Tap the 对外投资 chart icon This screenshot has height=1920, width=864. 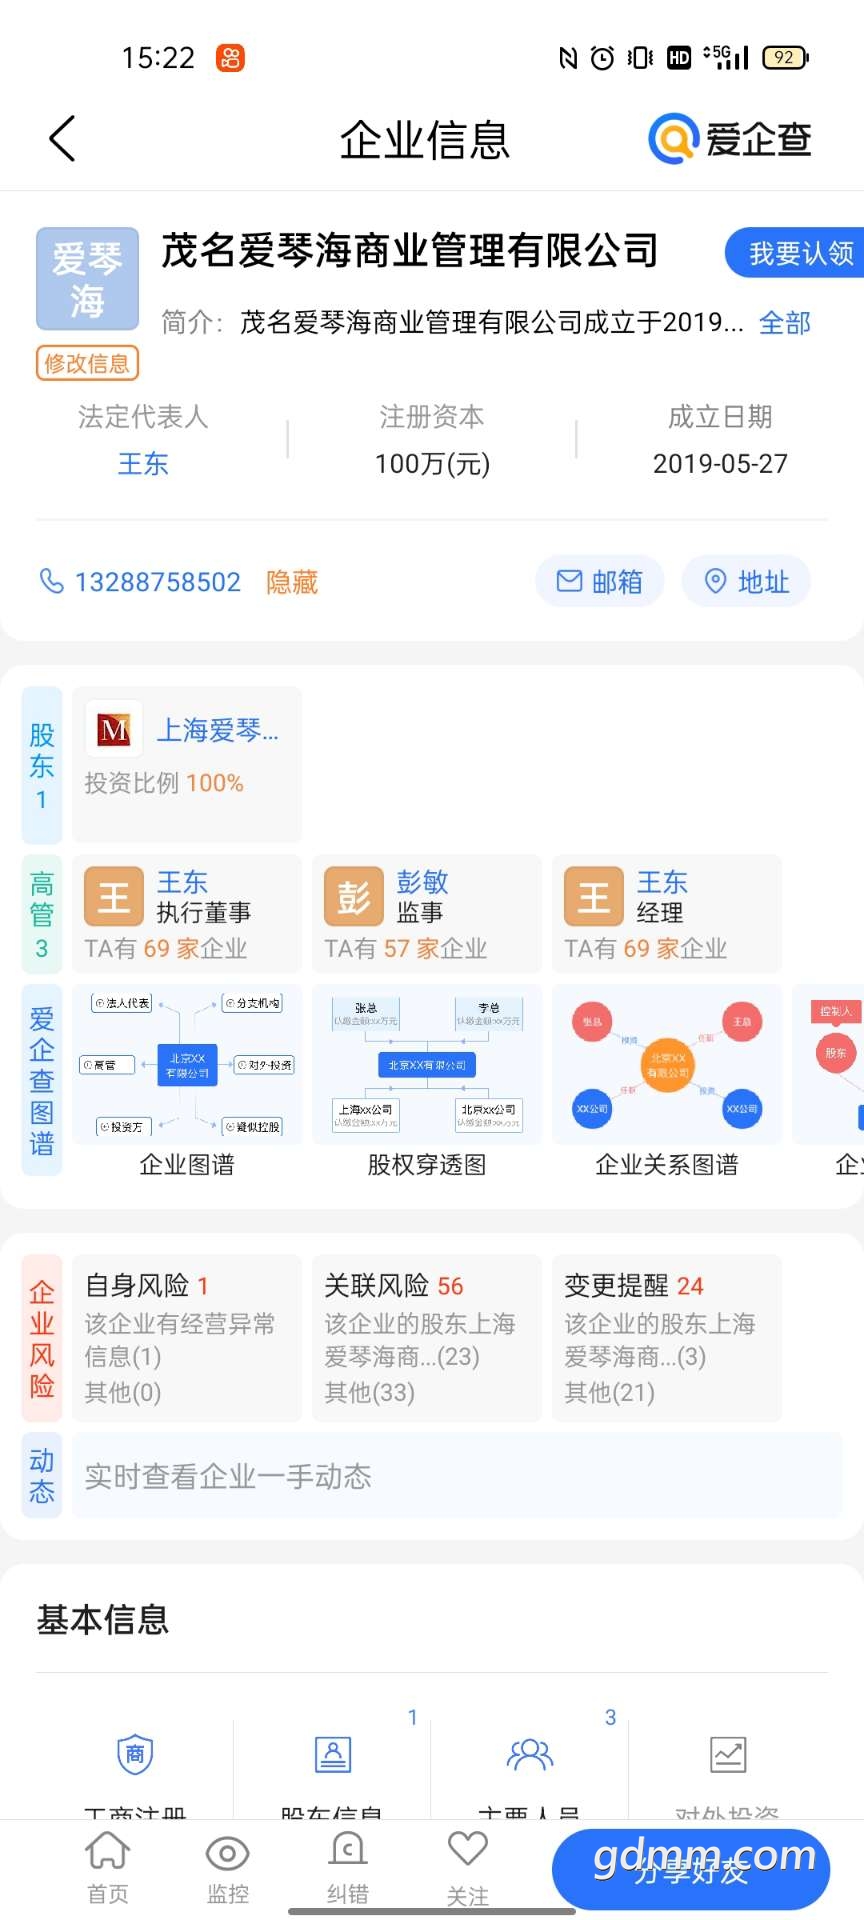tap(728, 1754)
